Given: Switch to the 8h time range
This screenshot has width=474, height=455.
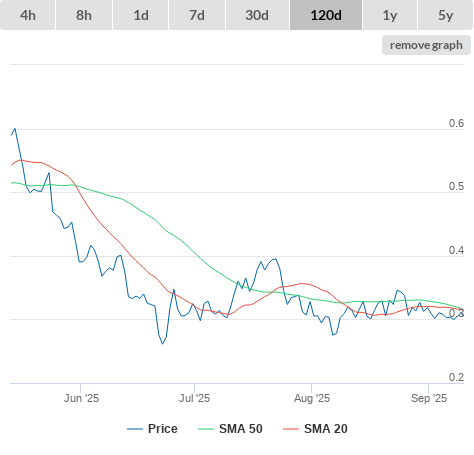Looking at the screenshot, I should (84, 15).
